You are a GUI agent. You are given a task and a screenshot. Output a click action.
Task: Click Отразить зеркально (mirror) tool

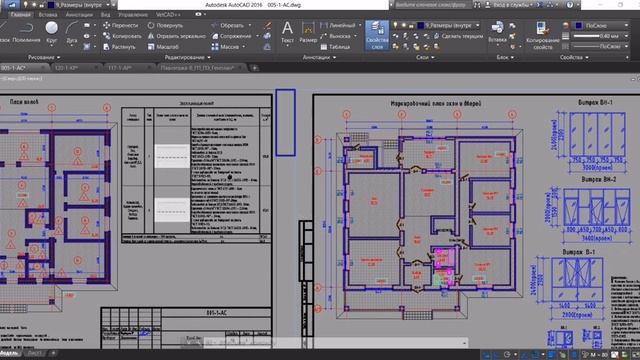coord(176,36)
